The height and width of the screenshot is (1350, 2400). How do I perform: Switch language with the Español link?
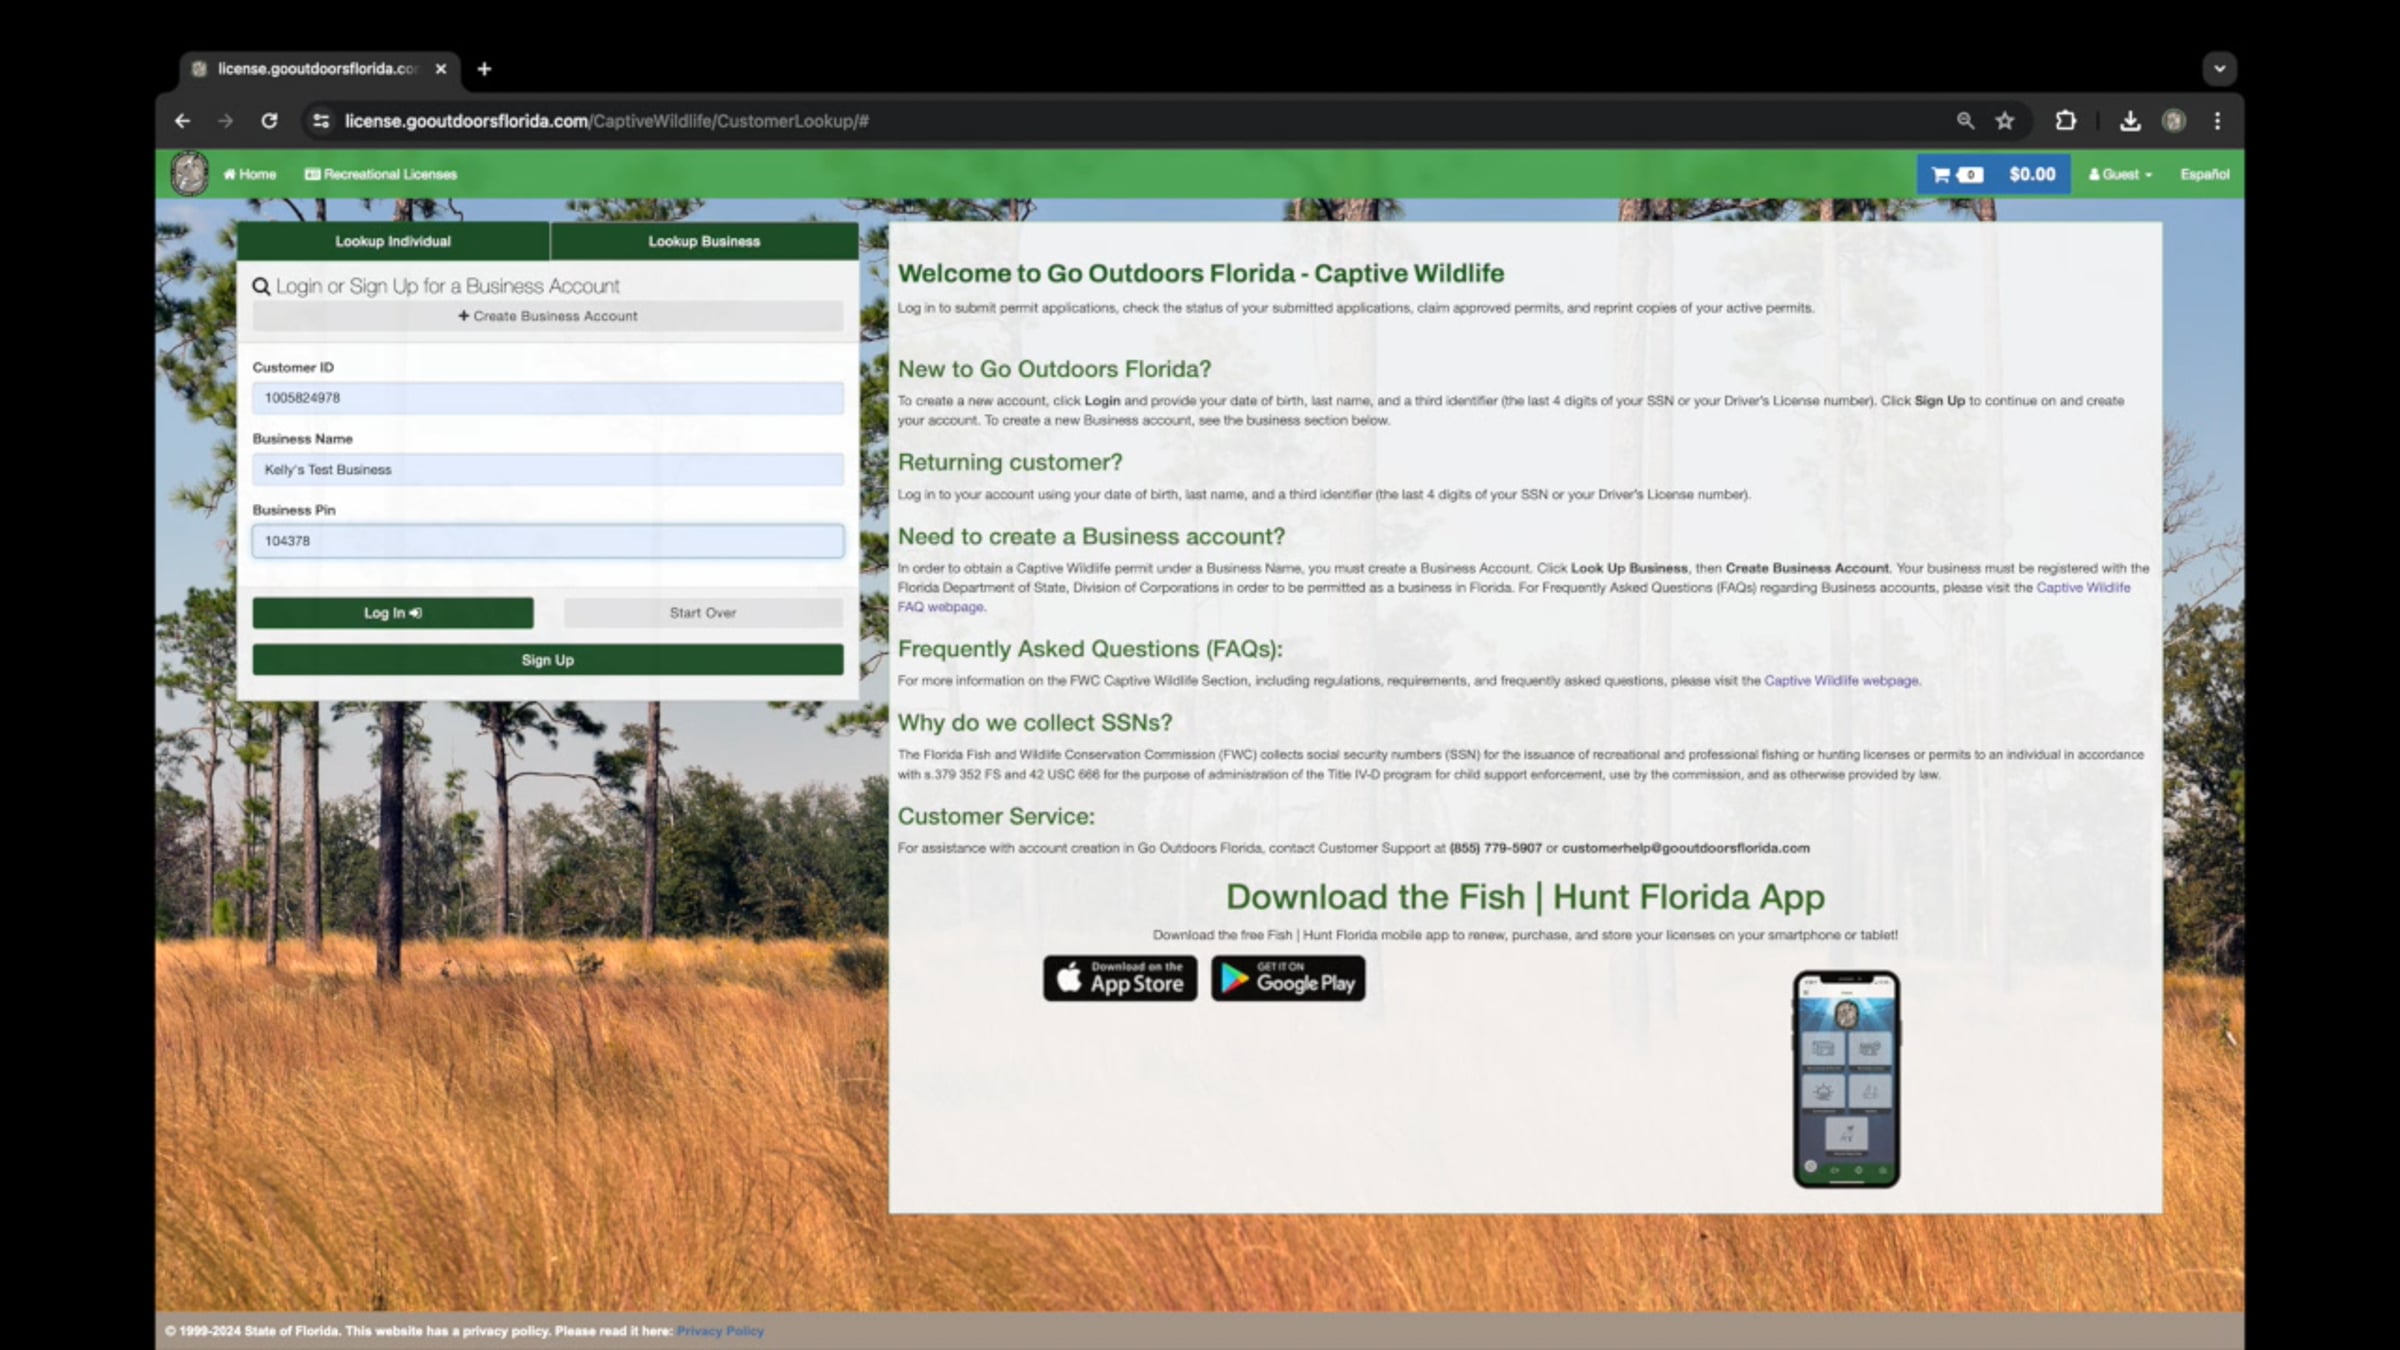click(x=2204, y=174)
